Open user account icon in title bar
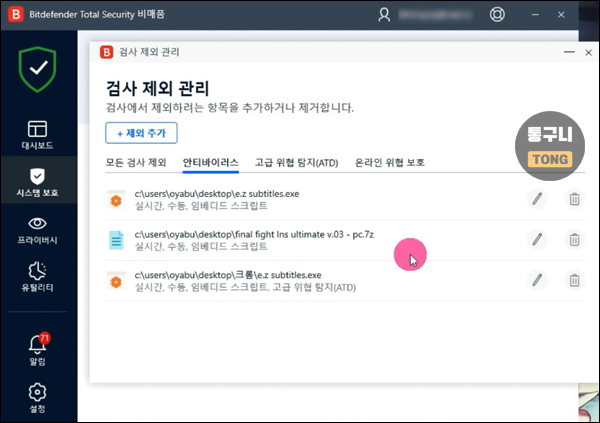The height and width of the screenshot is (423, 600). click(384, 15)
